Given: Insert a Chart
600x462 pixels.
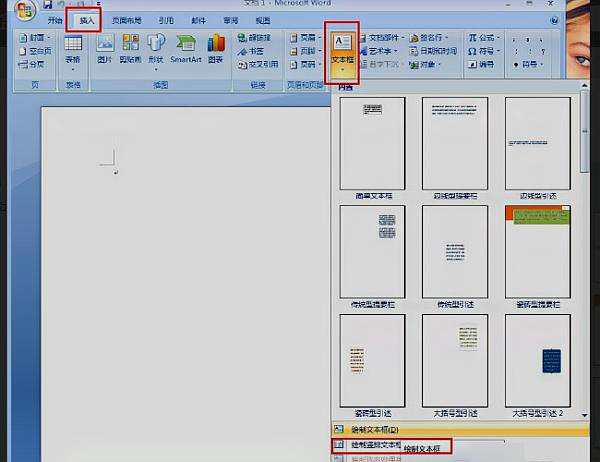Looking at the screenshot, I should point(216,49).
